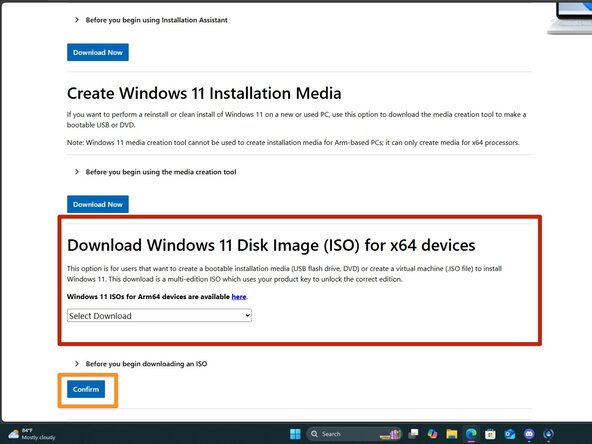Viewport: 592px width, 444px height.
Task: Switch to Microsoft Edge in taskbar
Action: [471, 434]
